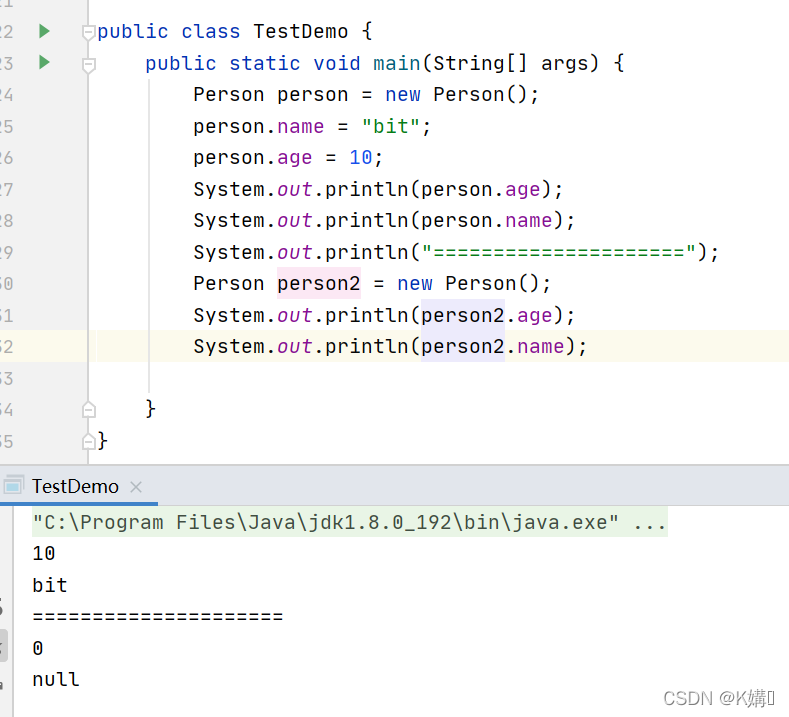Click the main method name
Viewport: 789px width, 717px height.
click(x=396, y=63)
